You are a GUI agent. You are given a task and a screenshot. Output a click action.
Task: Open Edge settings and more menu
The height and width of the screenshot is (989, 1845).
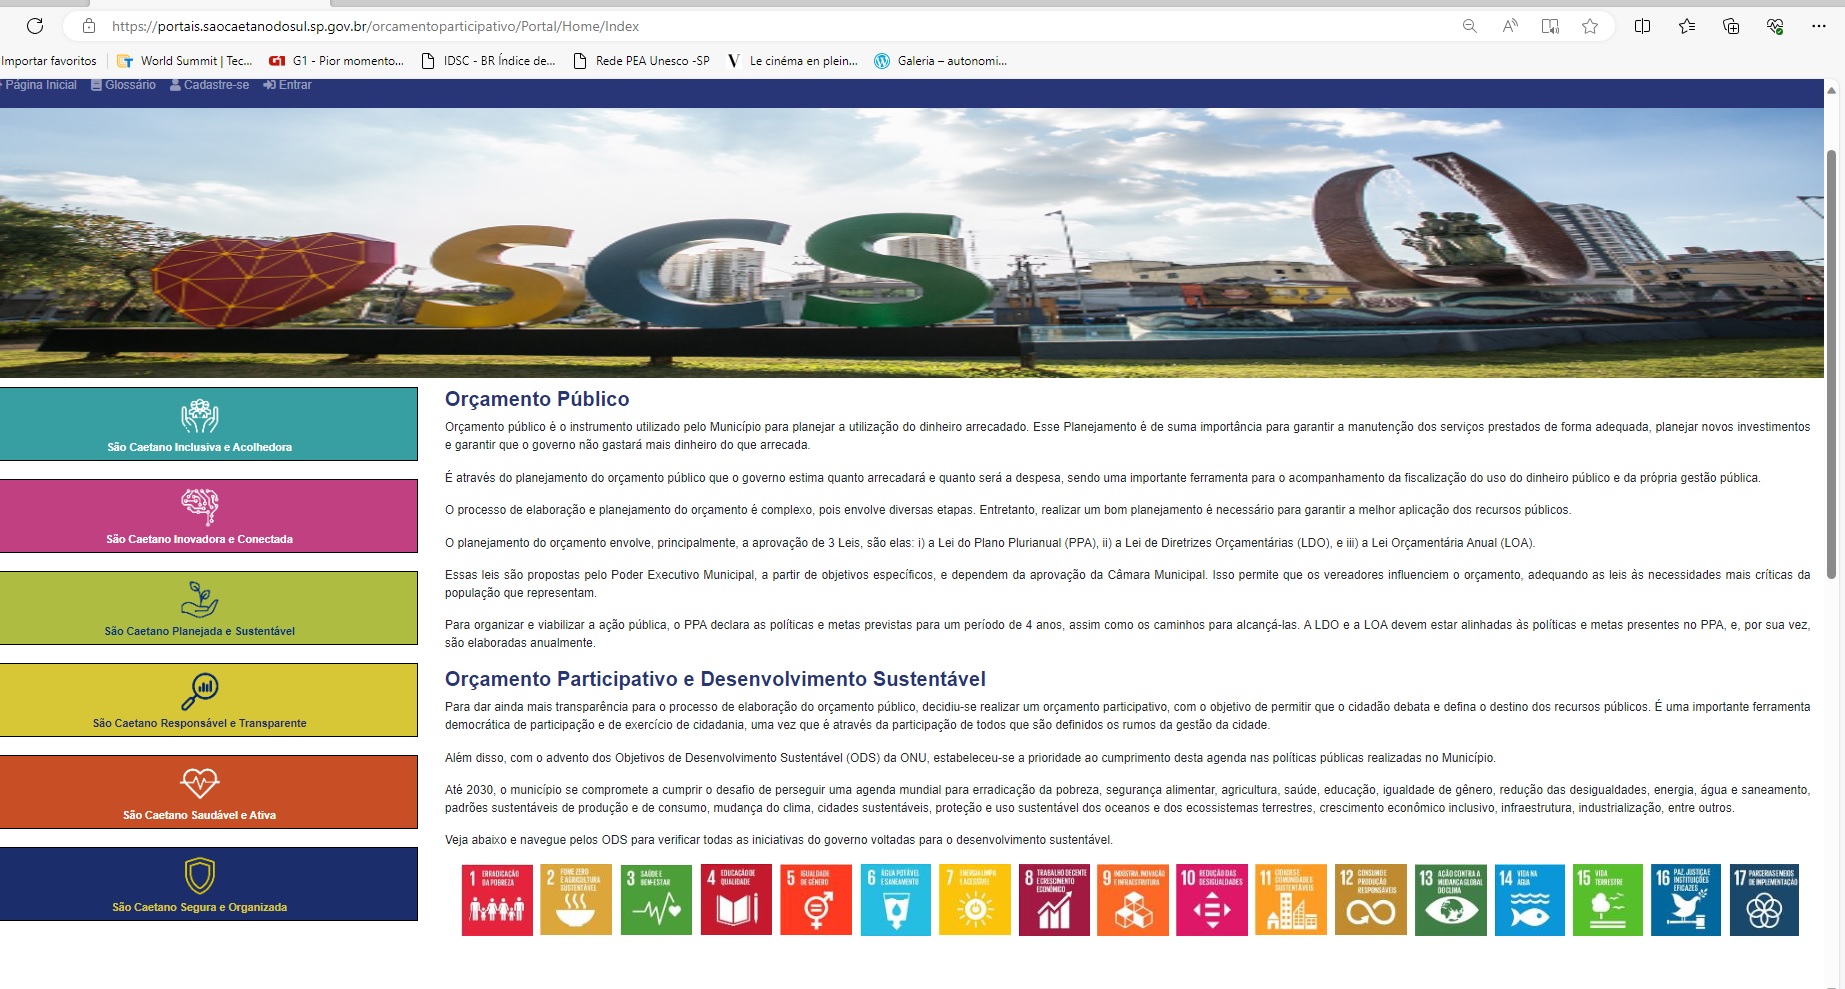1818,27
